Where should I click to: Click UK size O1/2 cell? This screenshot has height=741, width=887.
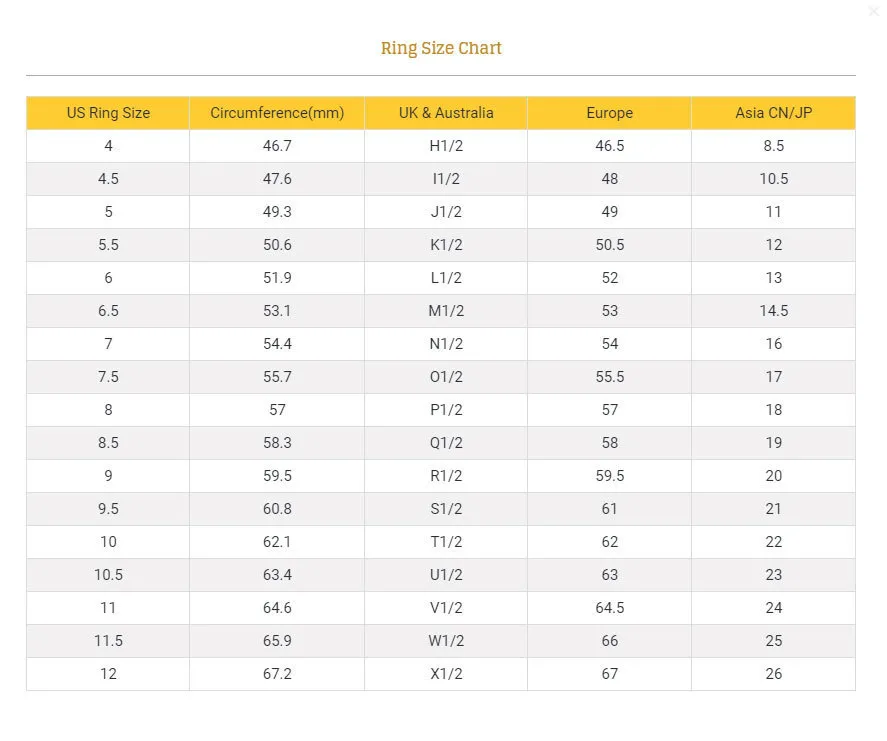[x=446, y=377]
